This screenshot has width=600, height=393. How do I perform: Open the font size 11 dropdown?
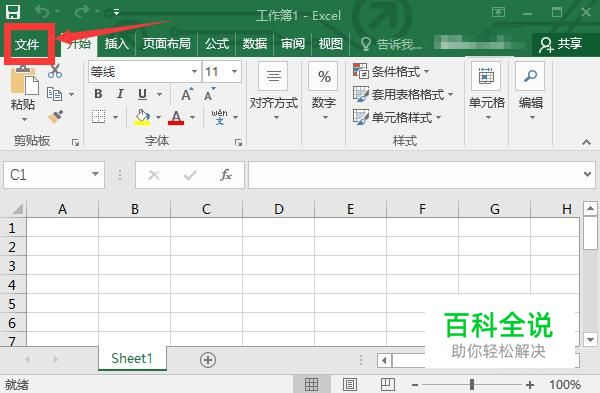[234, 72]
